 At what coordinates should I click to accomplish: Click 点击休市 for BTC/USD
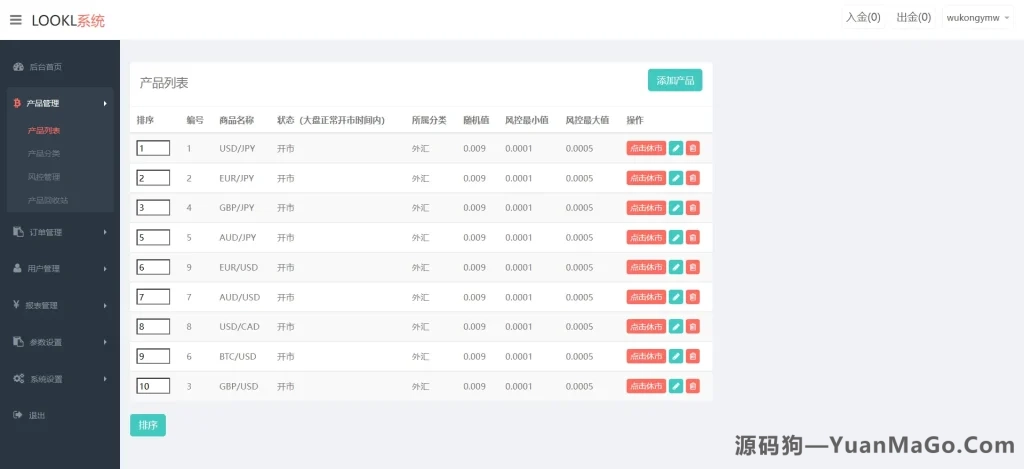point(646,356)
